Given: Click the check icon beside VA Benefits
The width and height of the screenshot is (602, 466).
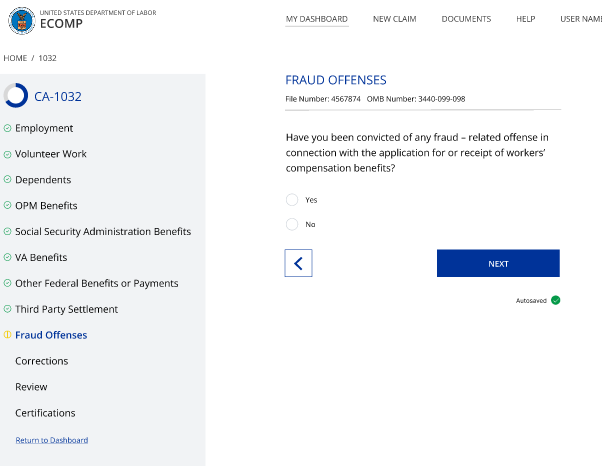Looking at the screenshot, I should coord(8,257).
